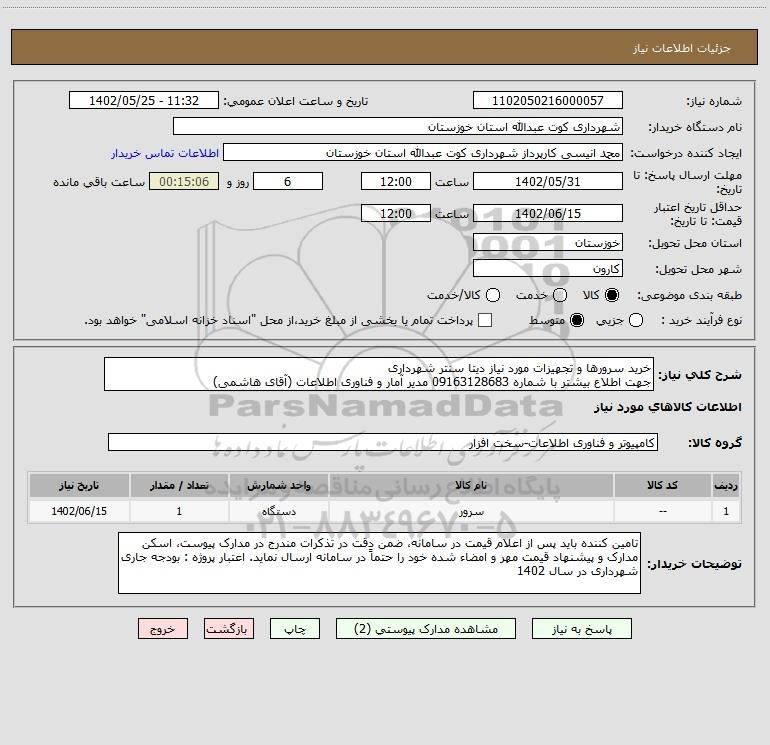Select the خدمت radio button

click(x=560, y=295)
